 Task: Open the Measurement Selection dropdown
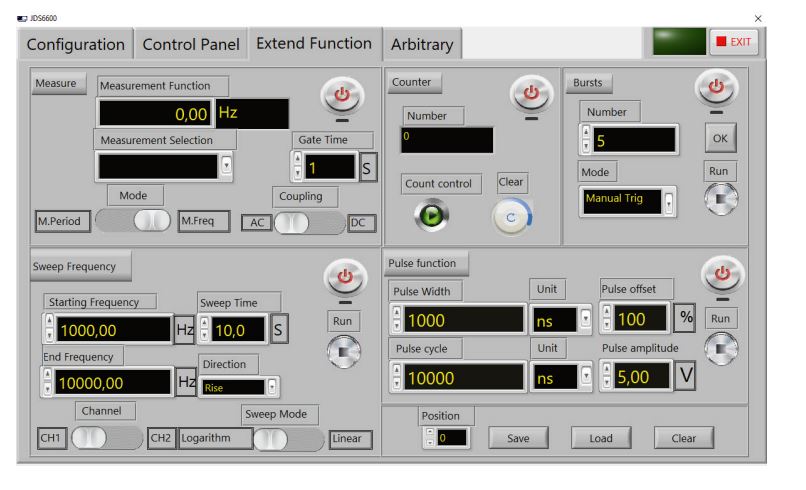(x=225, y=166)
